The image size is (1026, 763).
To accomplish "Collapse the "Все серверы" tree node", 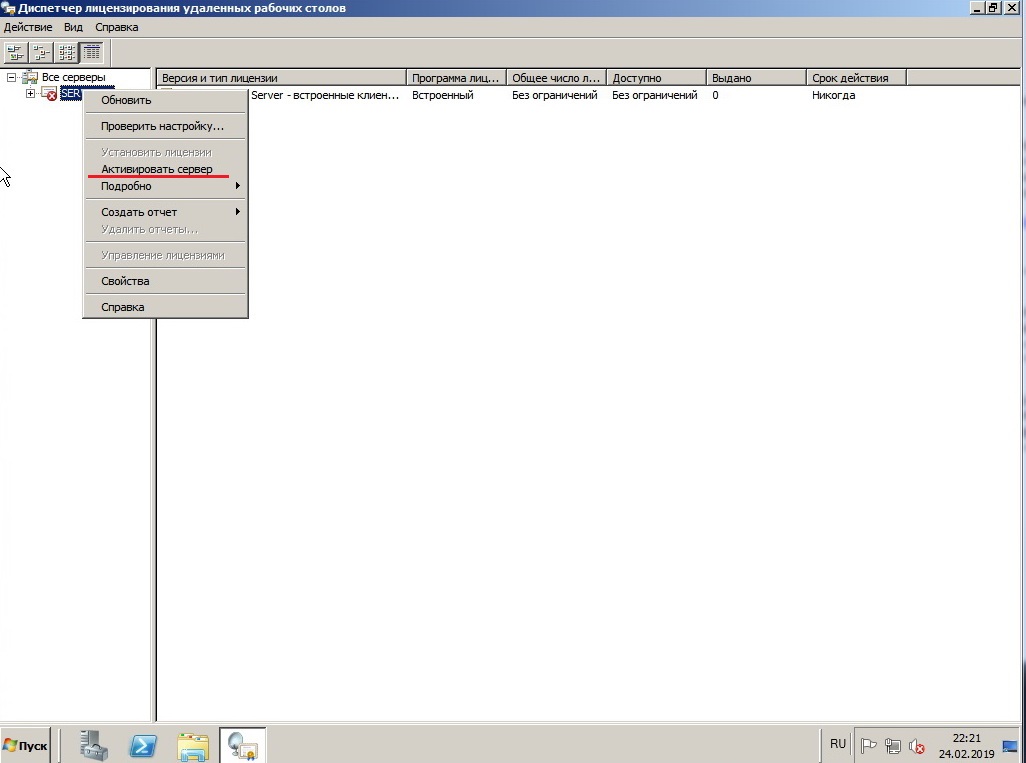I will tap(12, 78).
